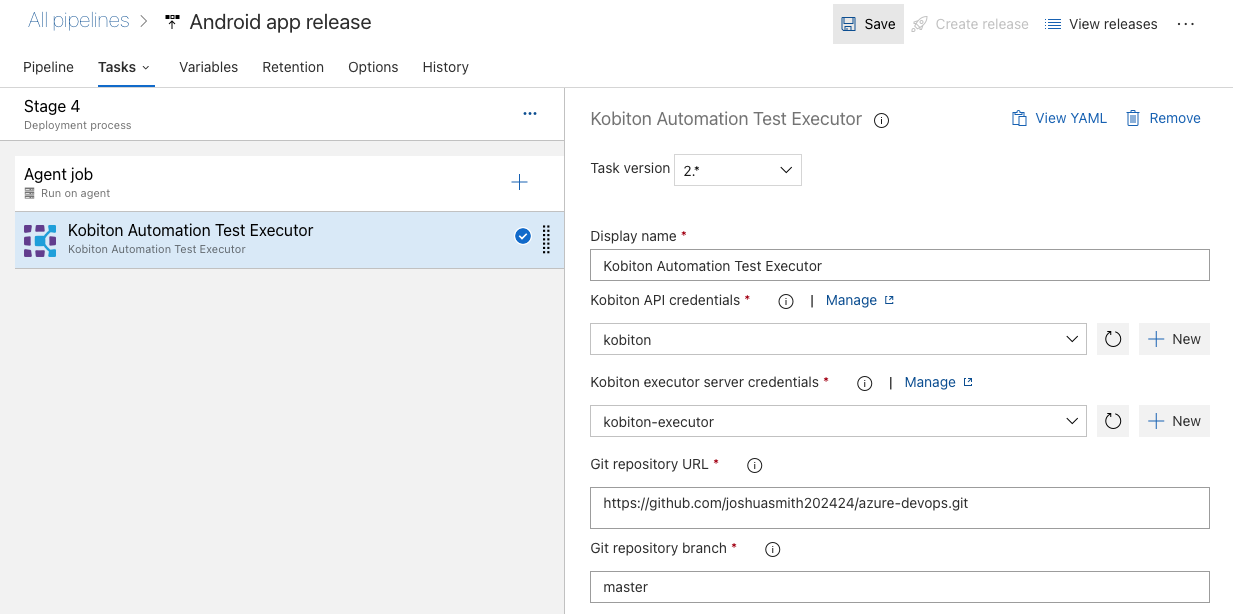Click the Task version label
The height and width of the screenshot is (614, 1233).
(630, 168)
